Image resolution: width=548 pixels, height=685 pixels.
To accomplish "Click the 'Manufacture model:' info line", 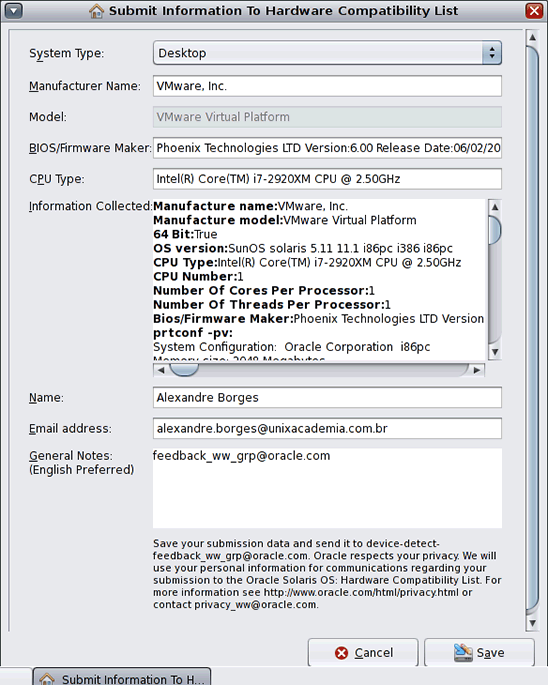I will point(284,220).
